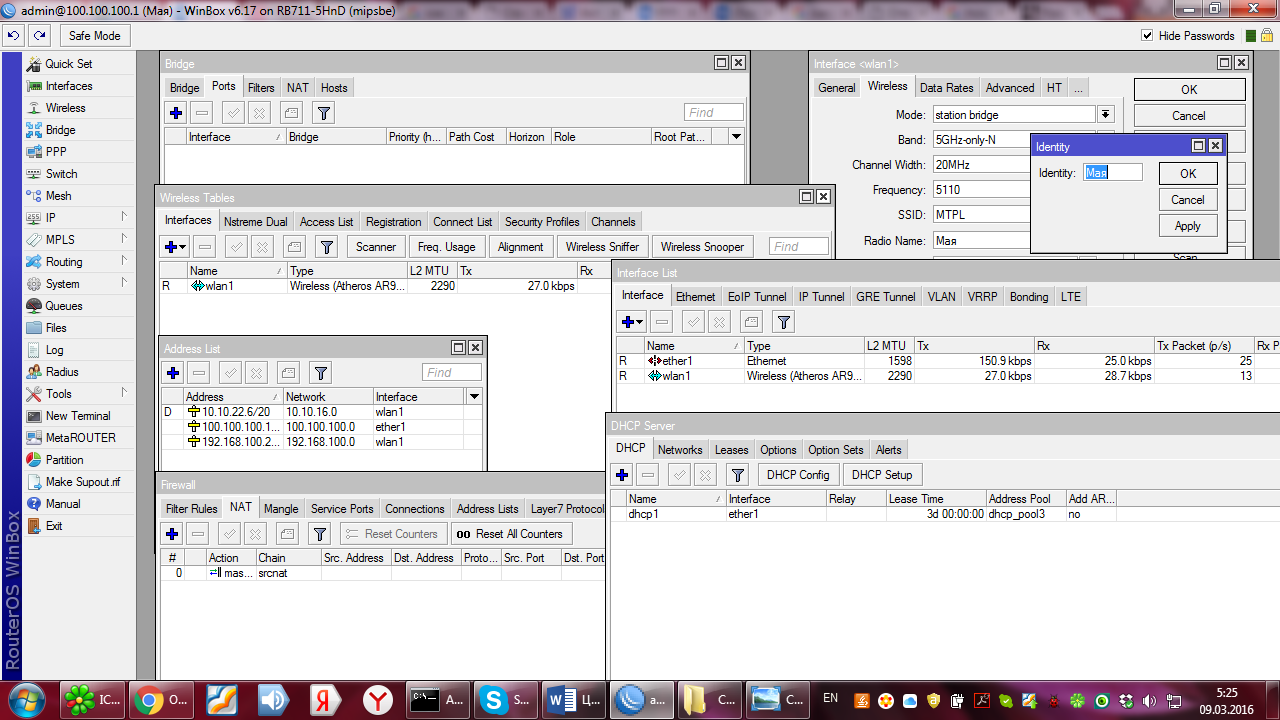Click the filter icon in DHCP Server toolbar
The image size is (1280, 720).
737,475
